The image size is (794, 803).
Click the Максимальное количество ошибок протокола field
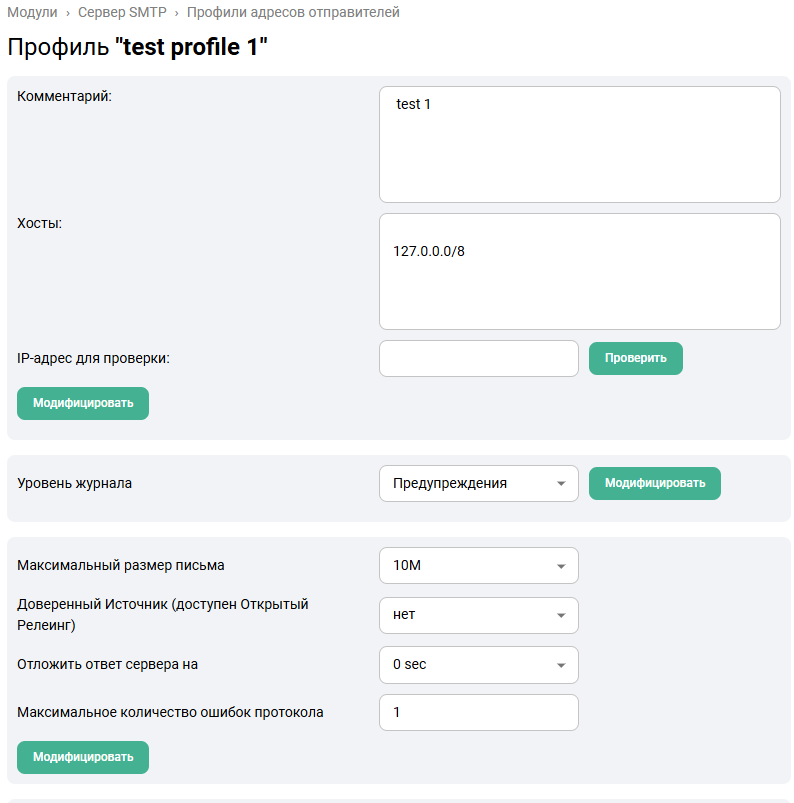(478, 712)
